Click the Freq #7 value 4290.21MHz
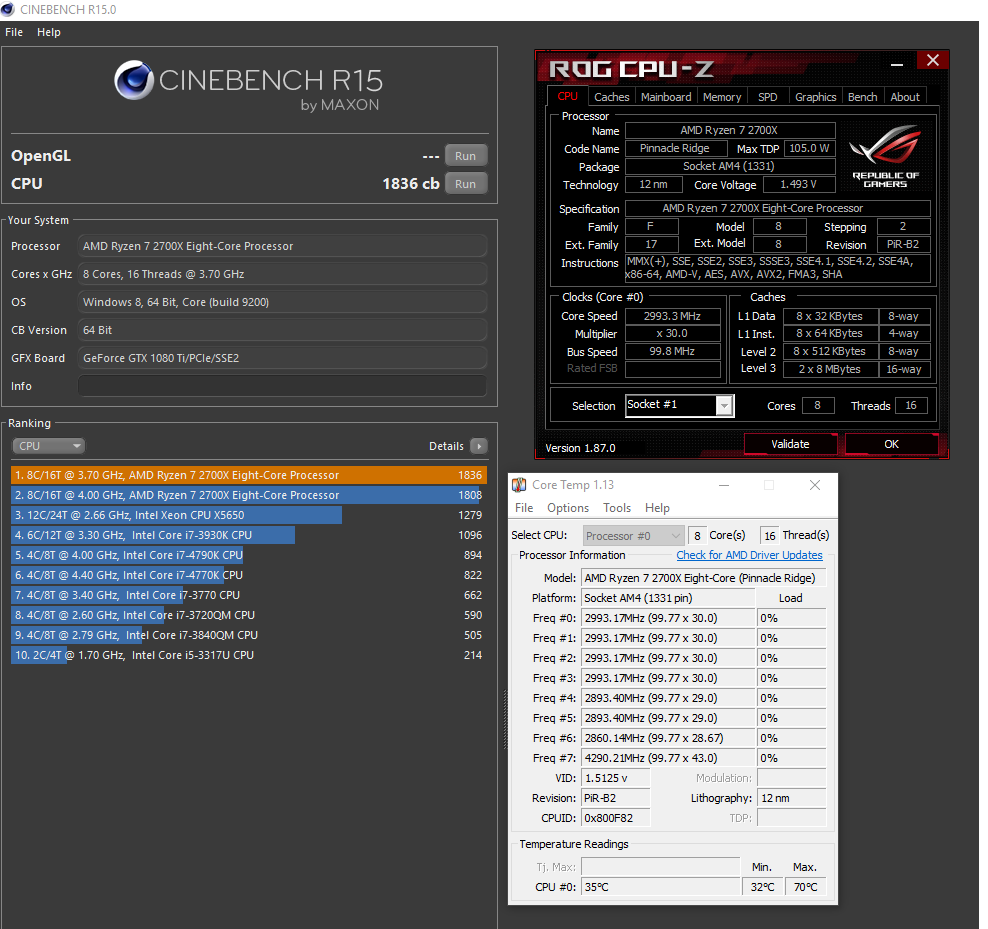This screenshot has width=988, height=929. tap(668, 758)
